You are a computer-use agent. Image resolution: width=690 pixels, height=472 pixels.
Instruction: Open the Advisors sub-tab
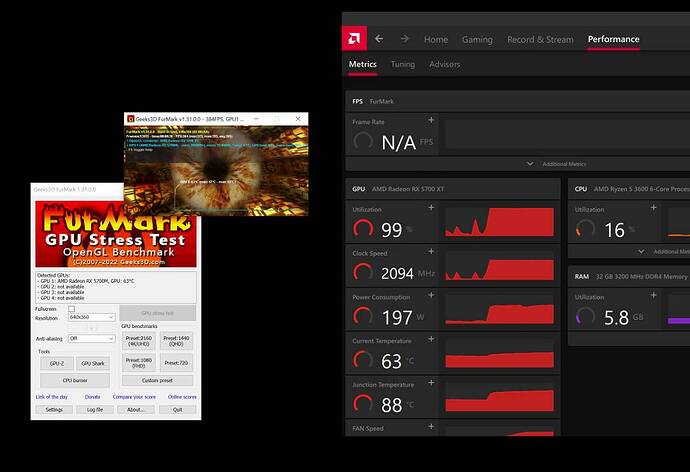click(x=444, y=64)
